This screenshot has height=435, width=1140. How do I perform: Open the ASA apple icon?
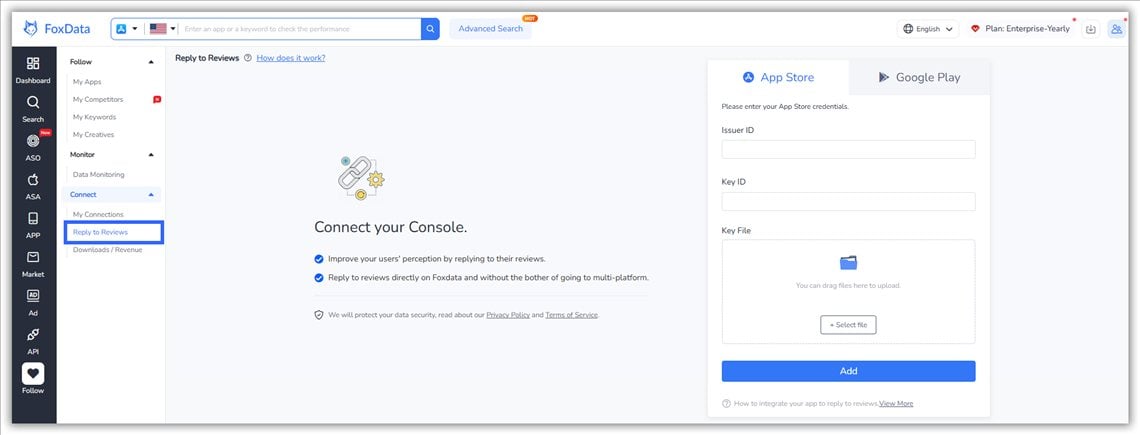coord(33,180)
